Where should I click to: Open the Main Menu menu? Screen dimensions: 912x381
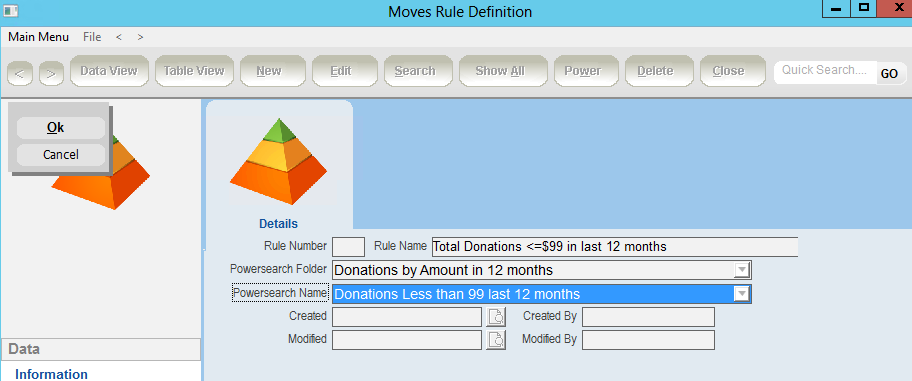click(x=38, y=37)
